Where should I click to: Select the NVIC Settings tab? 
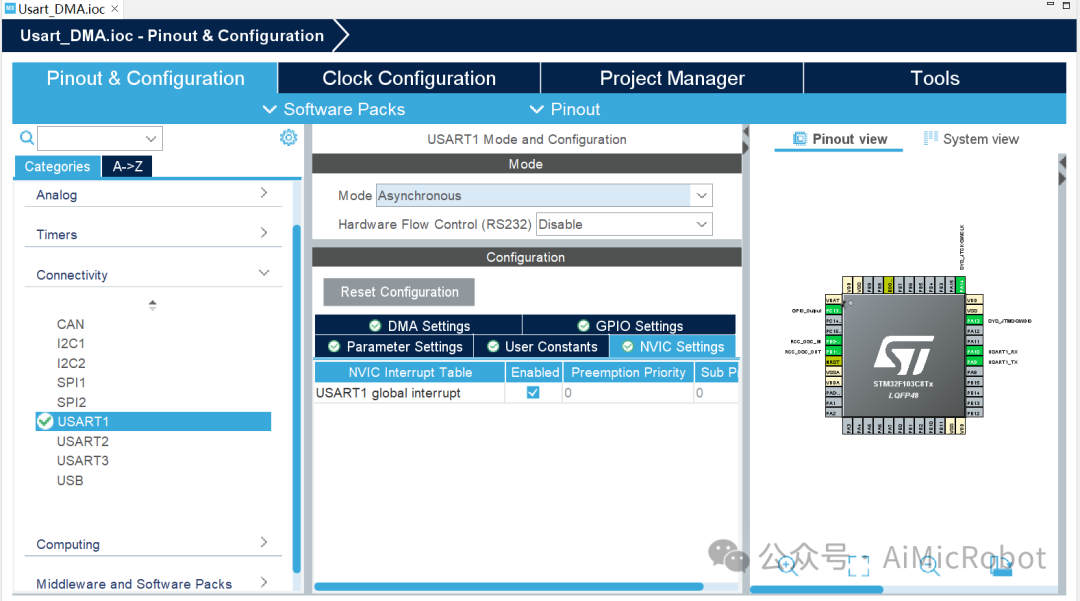point(673,346)
